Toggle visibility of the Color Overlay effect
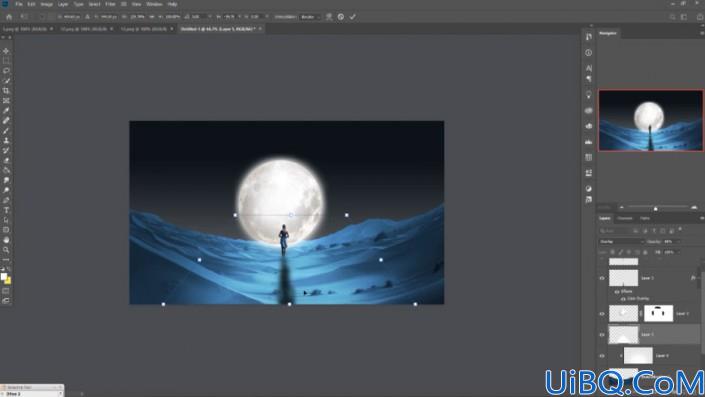 623,299
